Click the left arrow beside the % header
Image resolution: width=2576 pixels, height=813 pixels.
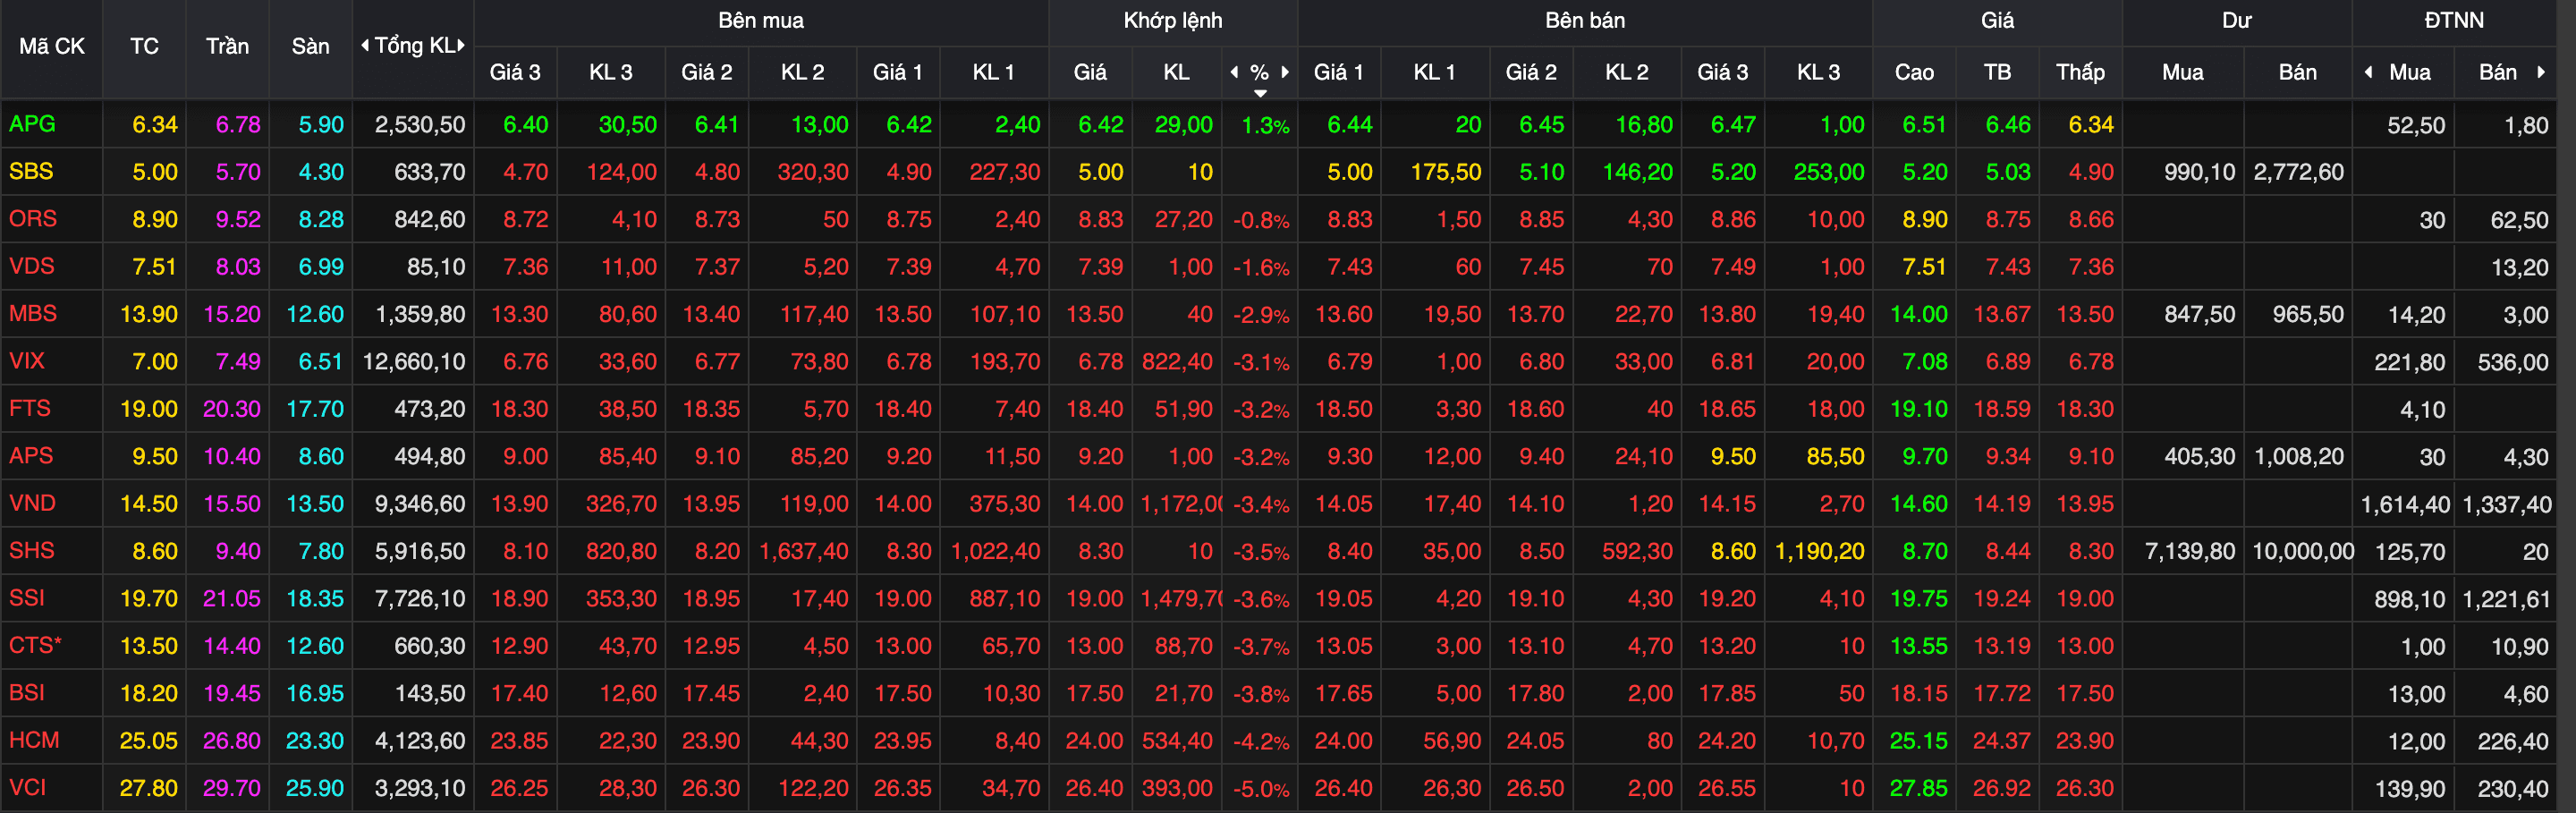click(1234, 72)
